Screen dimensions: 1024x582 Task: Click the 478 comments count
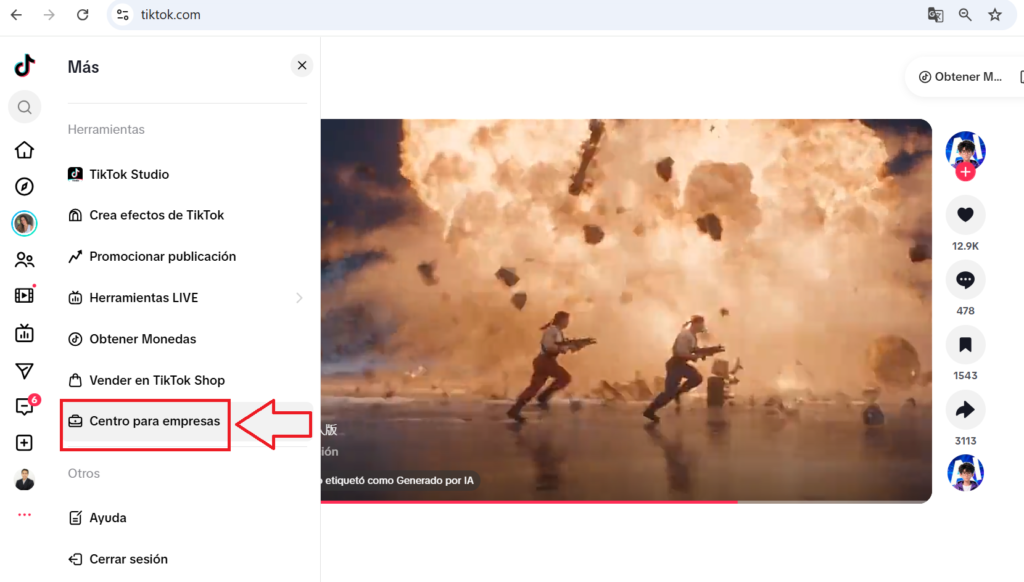(965, 311)
